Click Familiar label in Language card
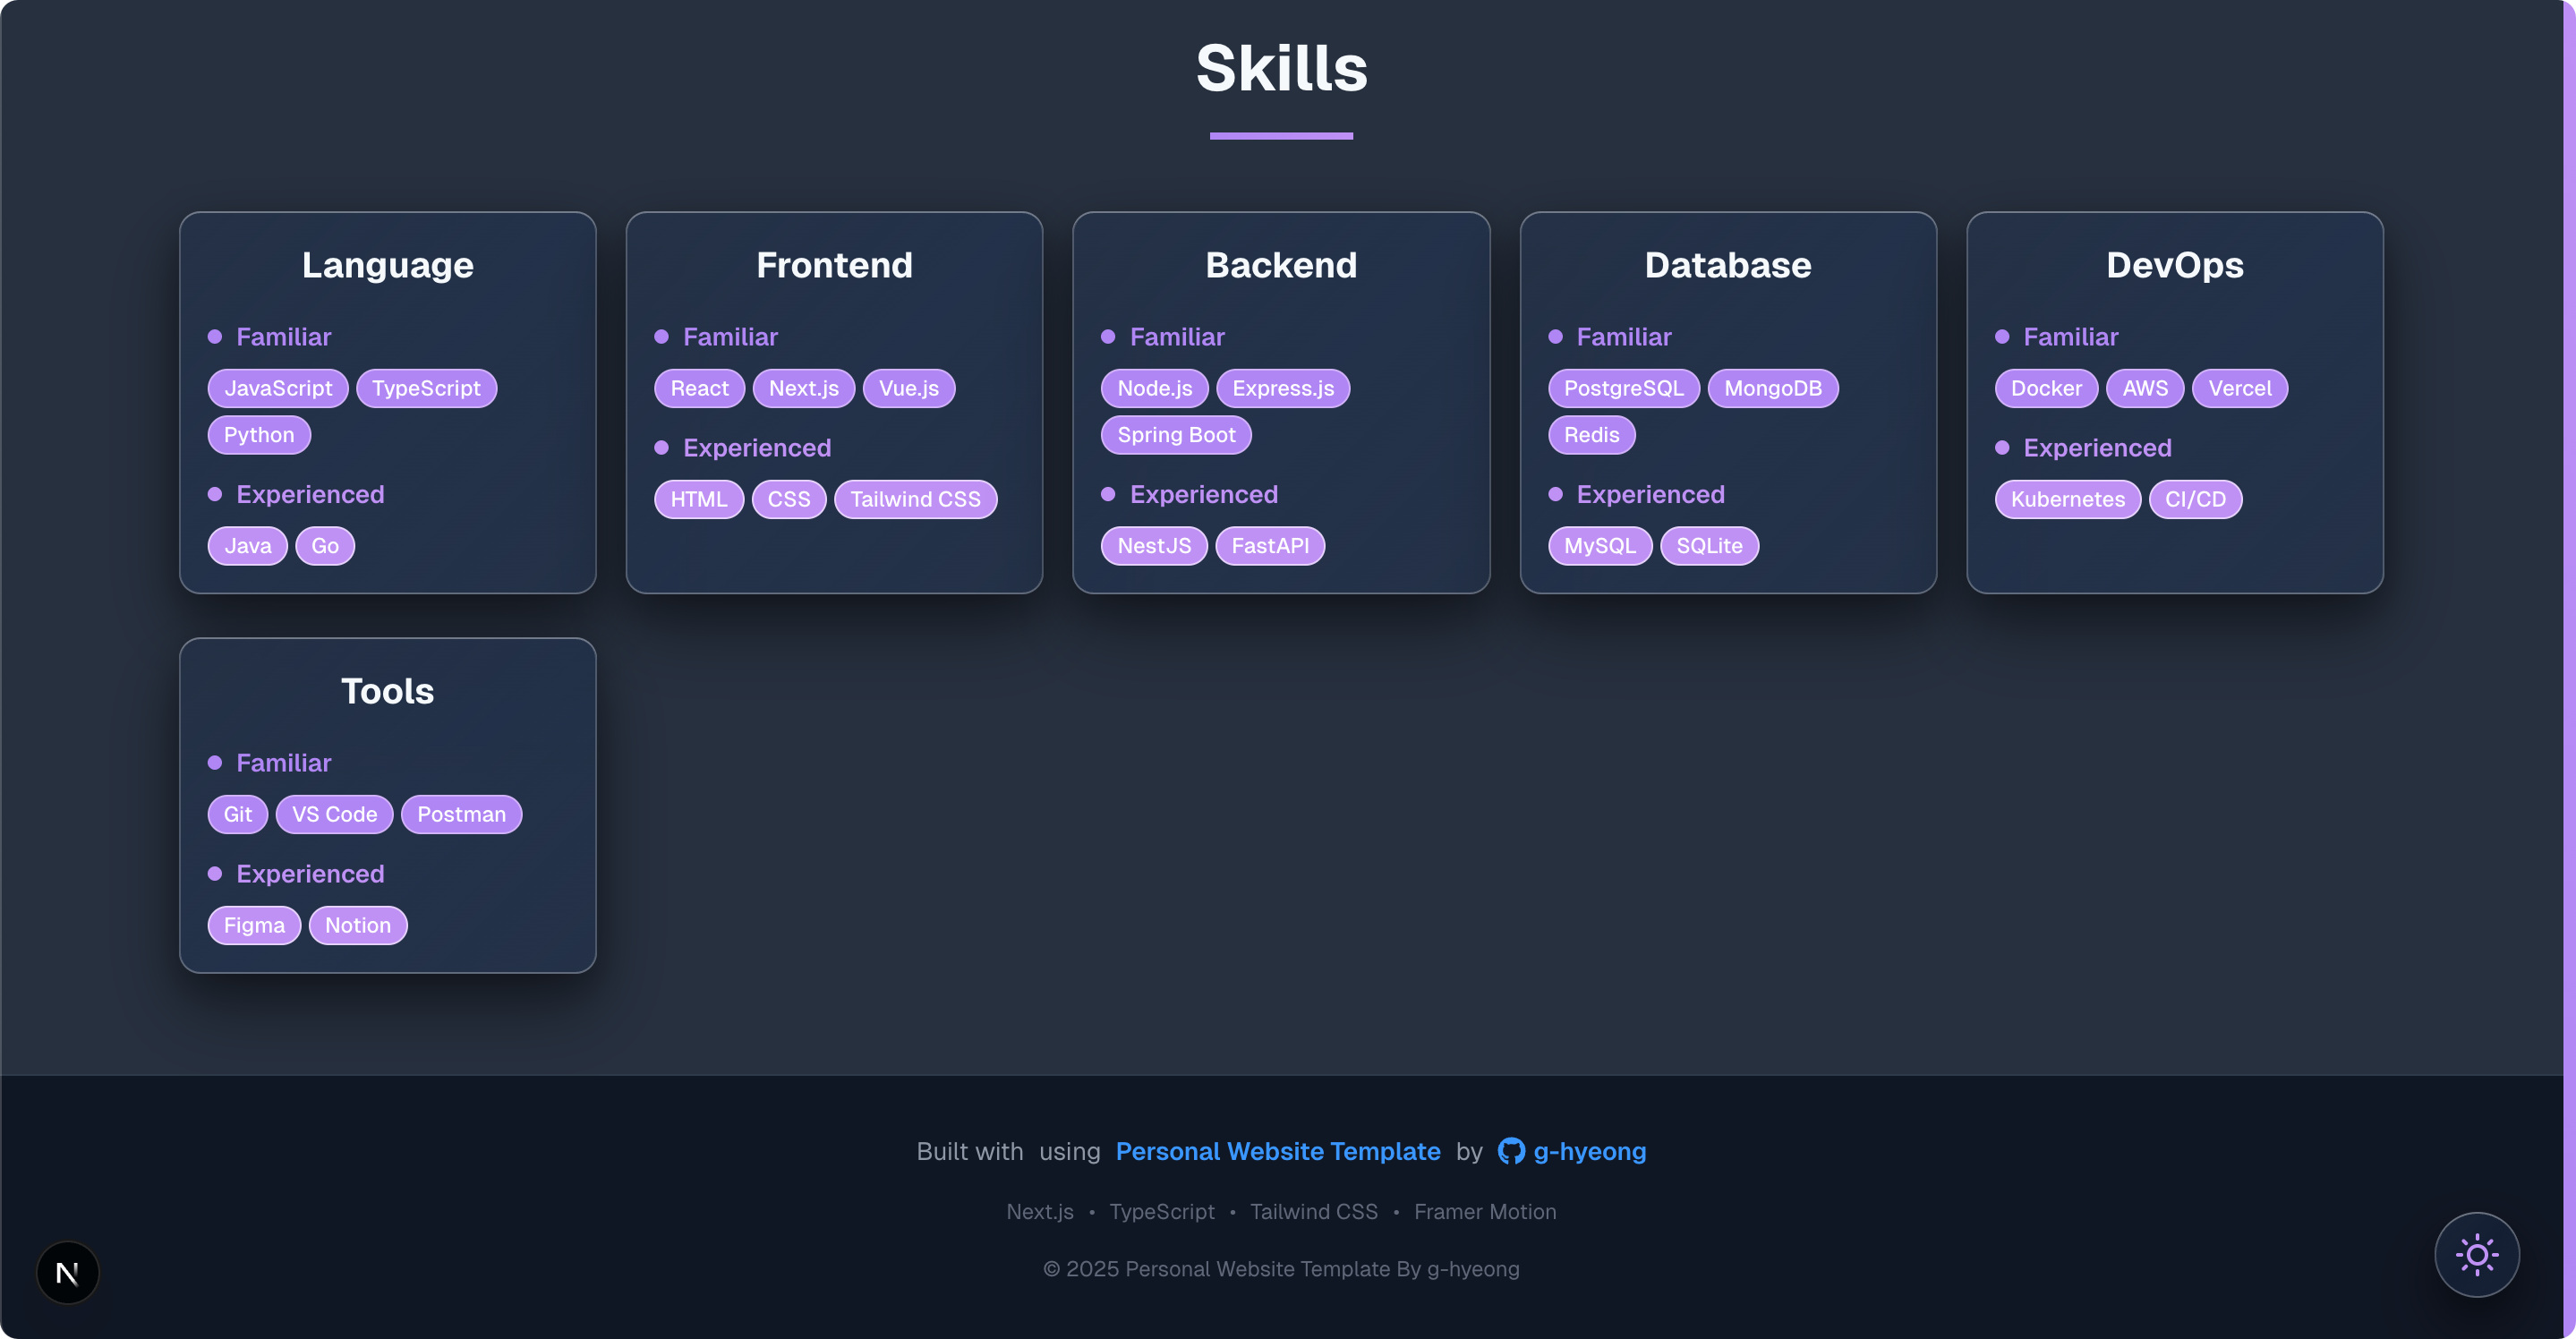2576x1339 pixels. (x=284, y=337)
